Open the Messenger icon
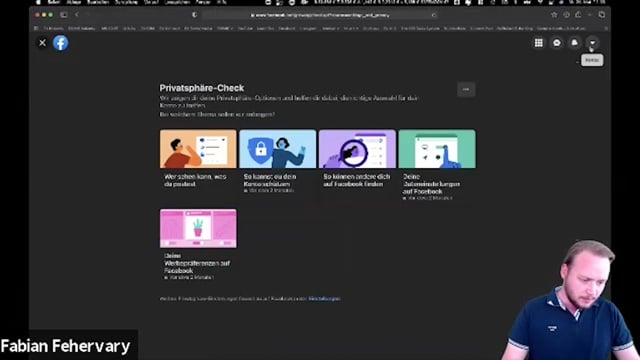 tap(557, 43)
